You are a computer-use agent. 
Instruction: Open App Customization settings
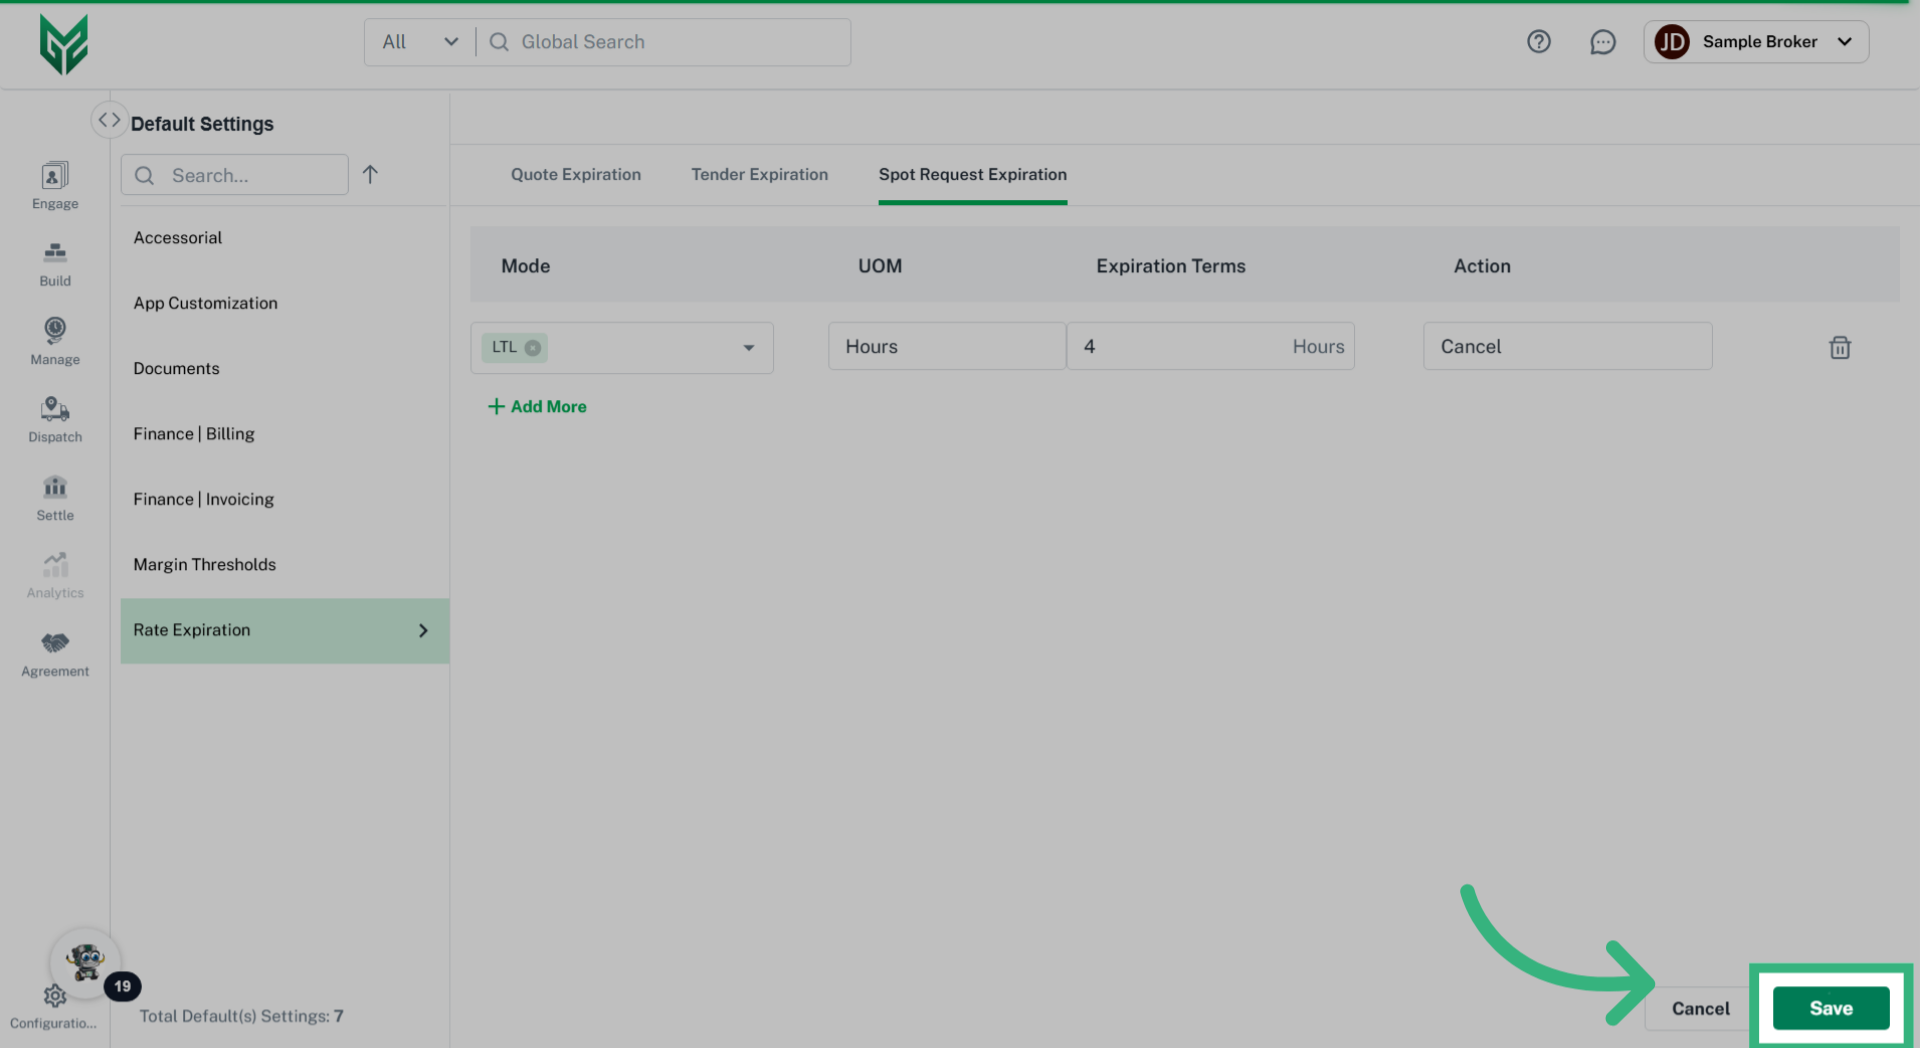tap(284, 303)
